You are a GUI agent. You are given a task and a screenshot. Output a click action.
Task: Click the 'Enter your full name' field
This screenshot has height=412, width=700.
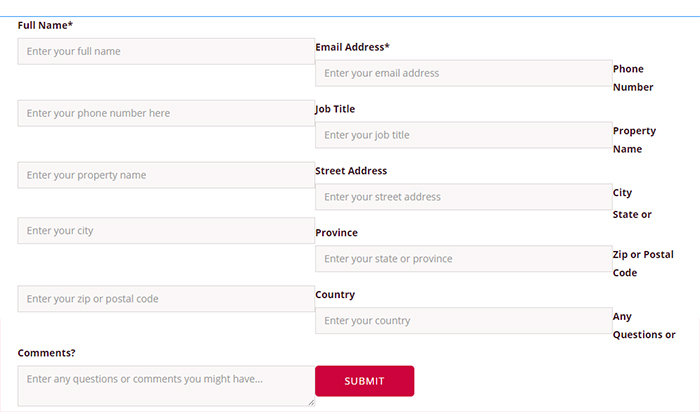[166, 51]
